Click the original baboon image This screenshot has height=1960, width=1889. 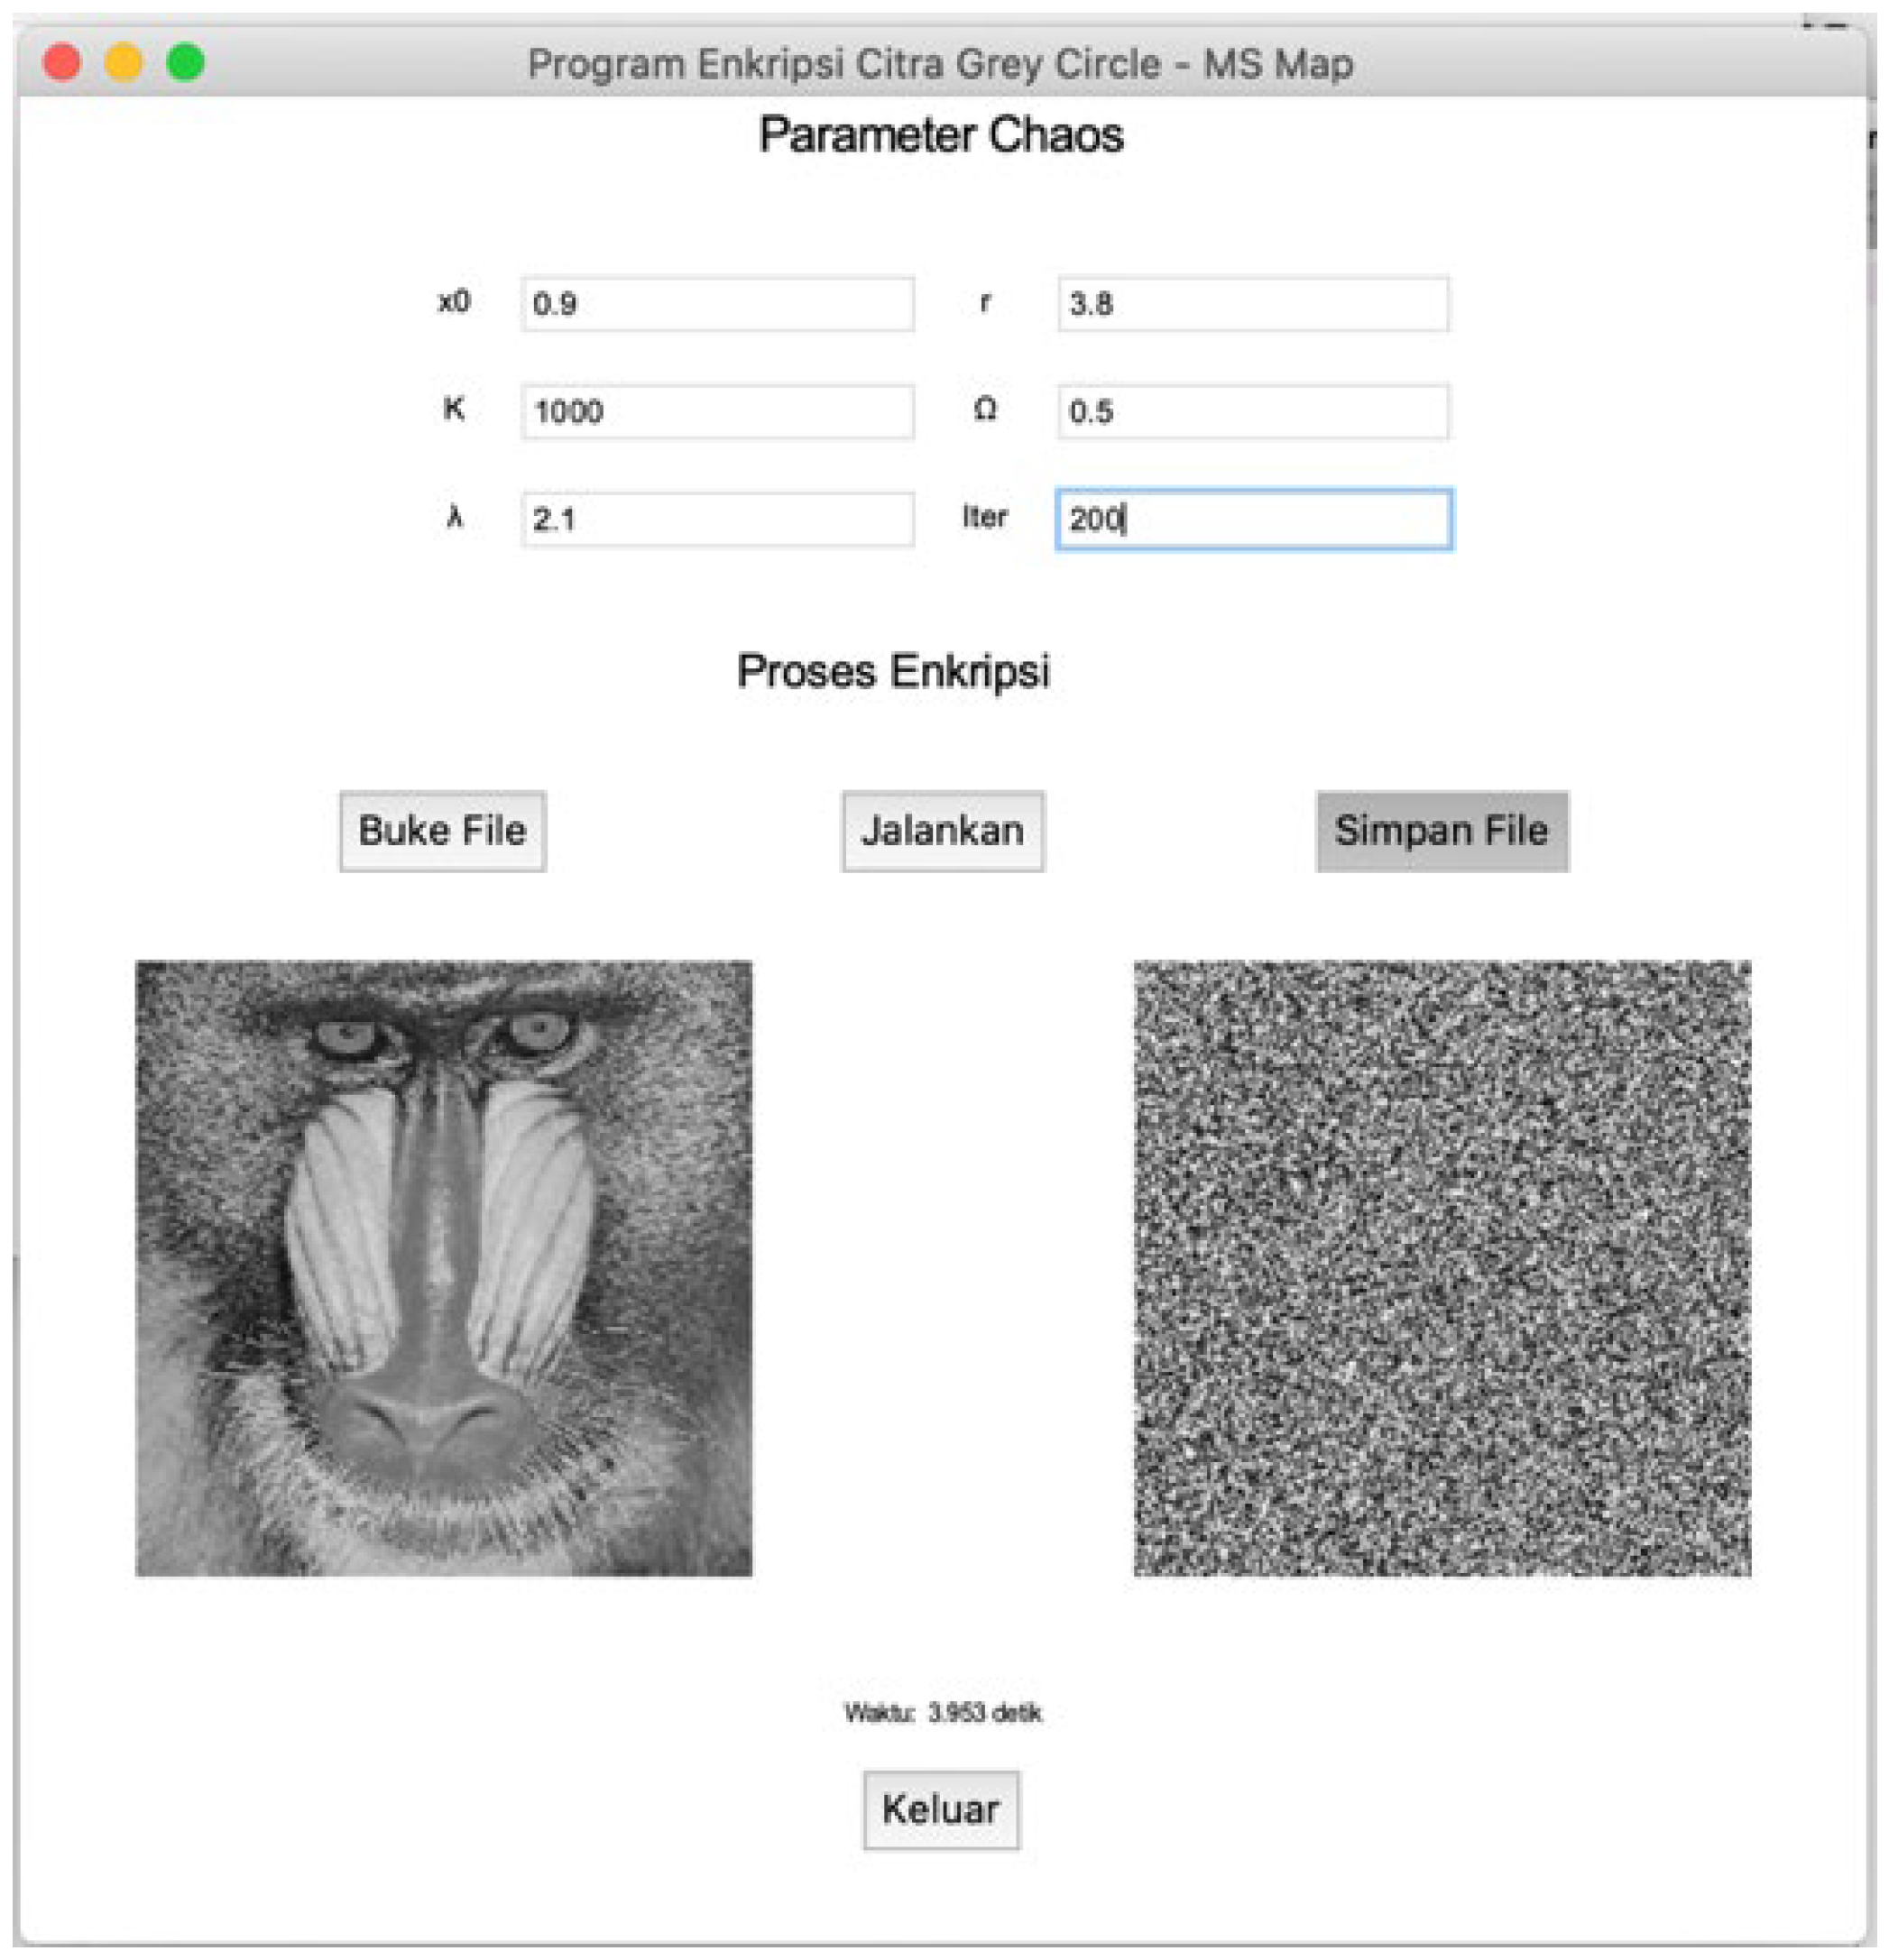point(443,1268)
